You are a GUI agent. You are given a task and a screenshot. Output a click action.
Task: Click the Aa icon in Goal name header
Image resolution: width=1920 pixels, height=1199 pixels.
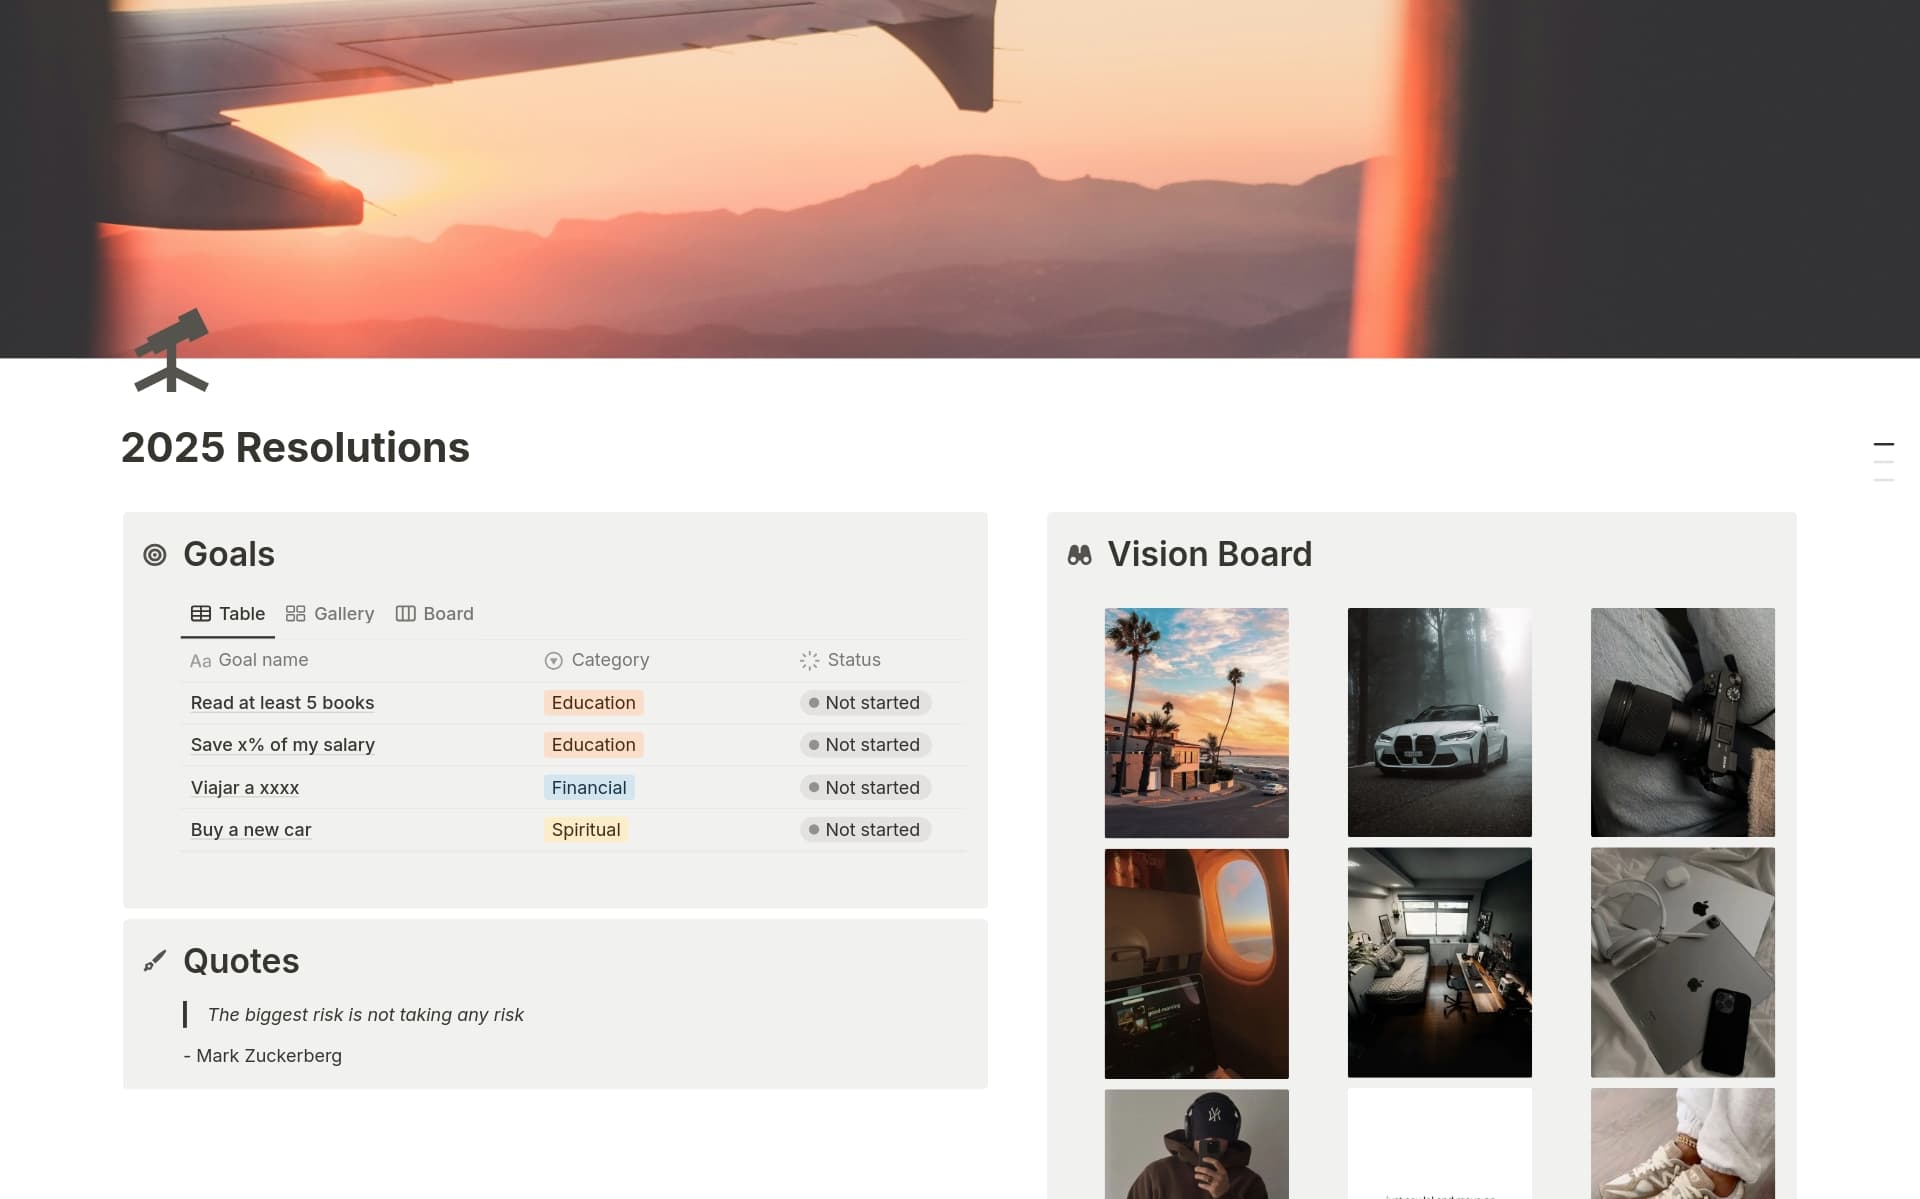click(x=200, y=661)
